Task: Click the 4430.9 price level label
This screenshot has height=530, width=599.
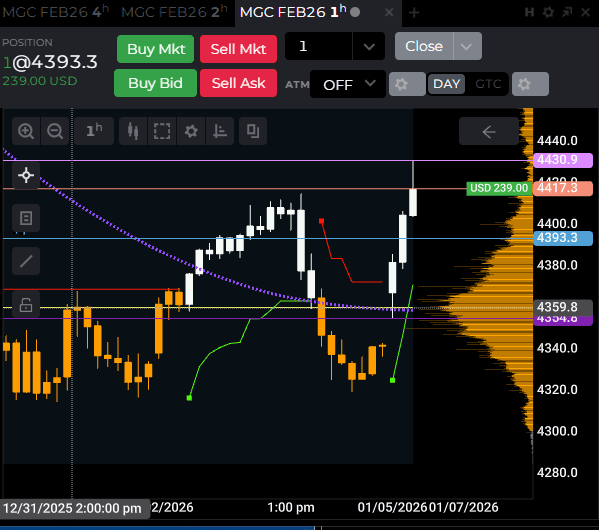Action: coord(563,160)
